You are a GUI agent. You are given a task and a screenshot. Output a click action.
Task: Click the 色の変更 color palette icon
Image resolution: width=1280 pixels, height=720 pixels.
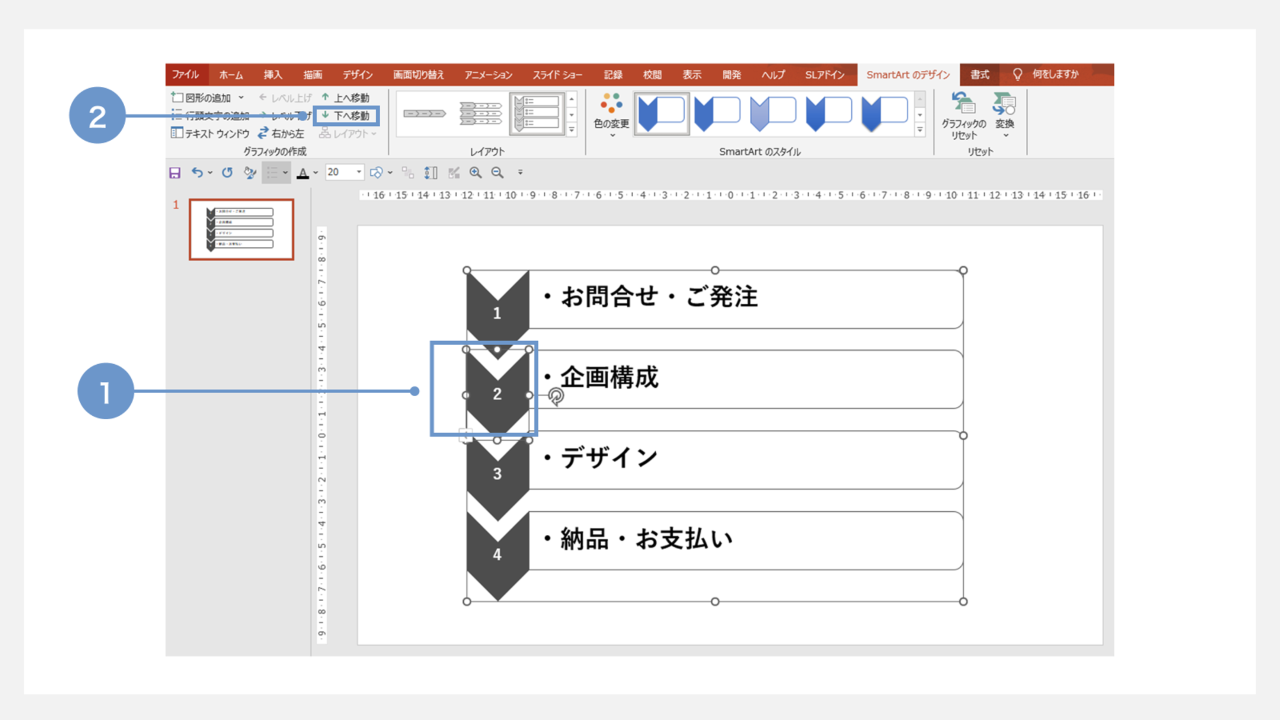pos(612,103)
